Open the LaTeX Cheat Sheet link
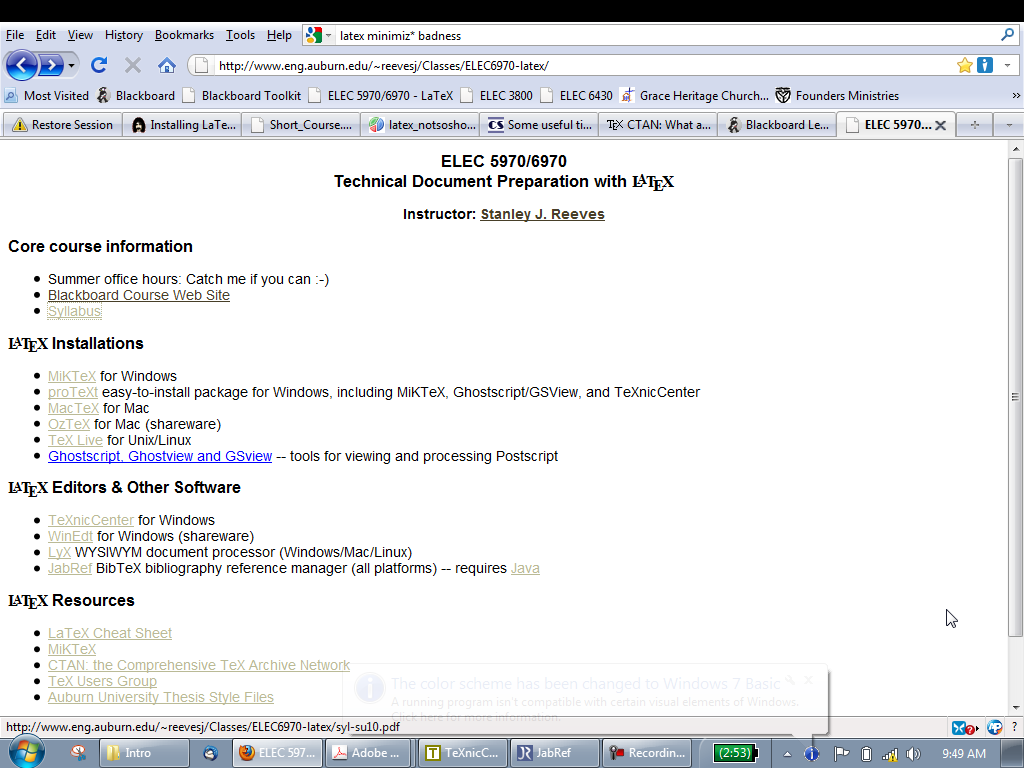The height and width of the screenshot is (768, 1024). (110, 633)
